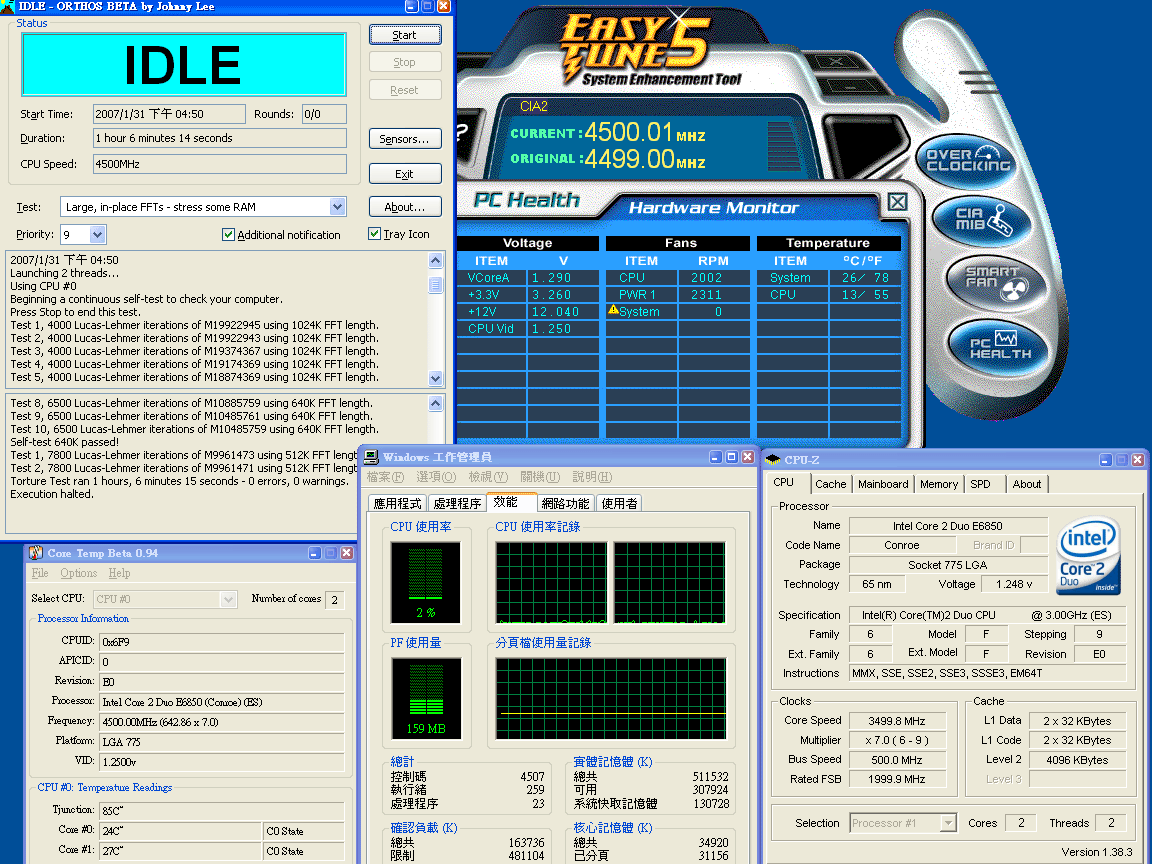Switch to the SPD tab in CPU-Z
Image resolution: width=1152 pixels, height=864 pixels.
click(980, 484)
